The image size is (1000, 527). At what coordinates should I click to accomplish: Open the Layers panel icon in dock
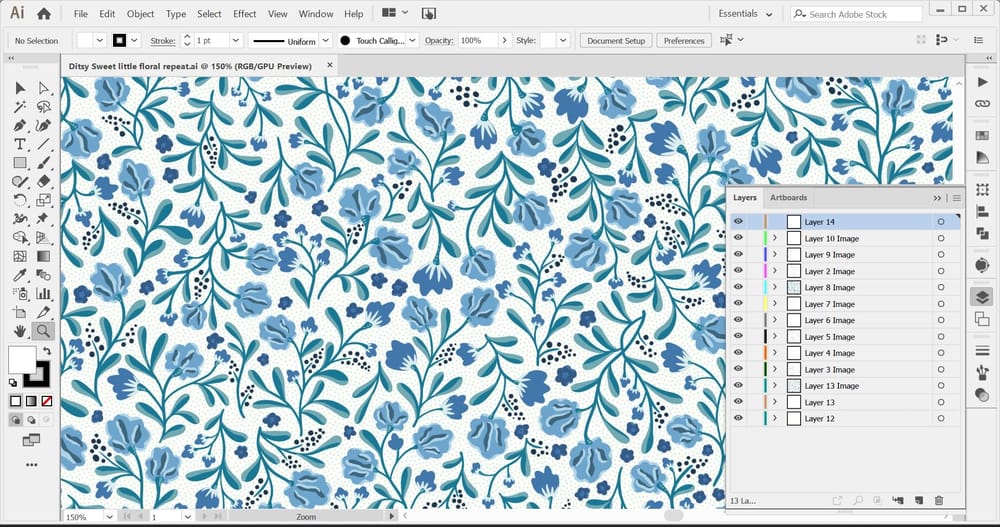(982, 297)
